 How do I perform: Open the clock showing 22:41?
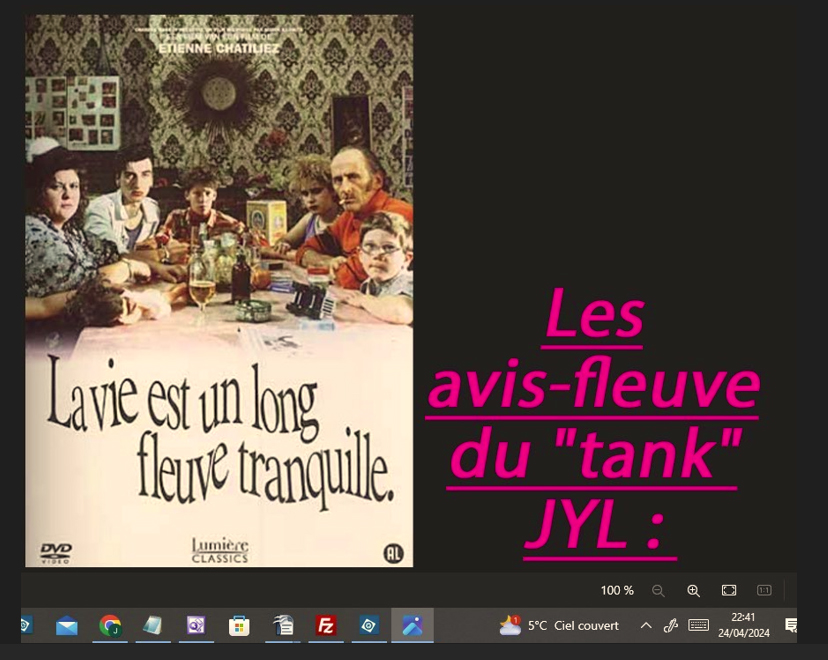pyautogui.click(x=744, y=625)
